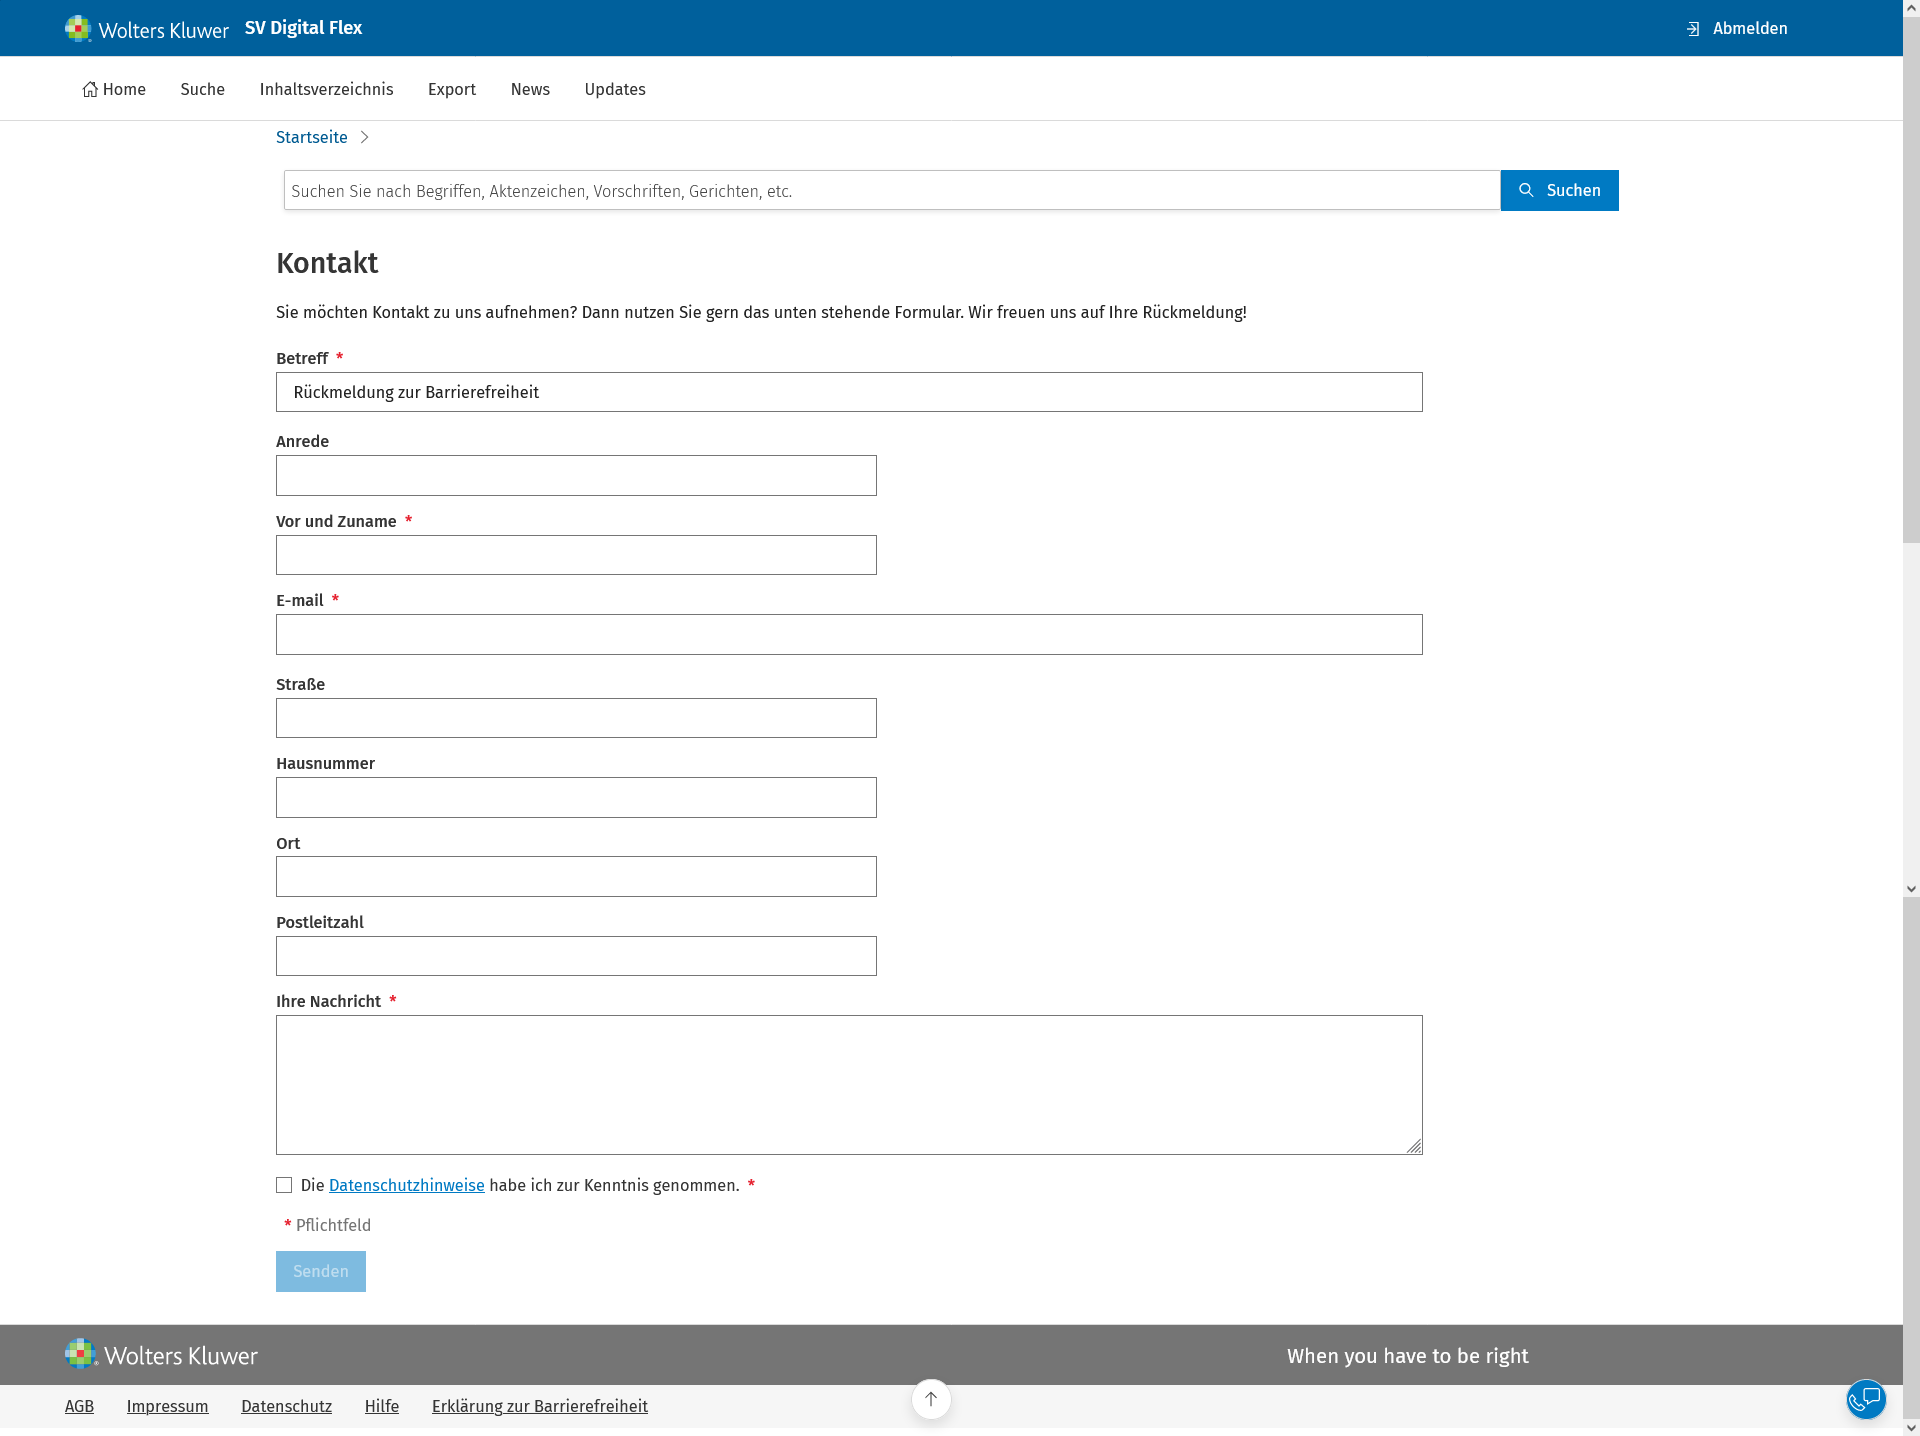Open the Anrede salutation field

[x=576, y=476]
